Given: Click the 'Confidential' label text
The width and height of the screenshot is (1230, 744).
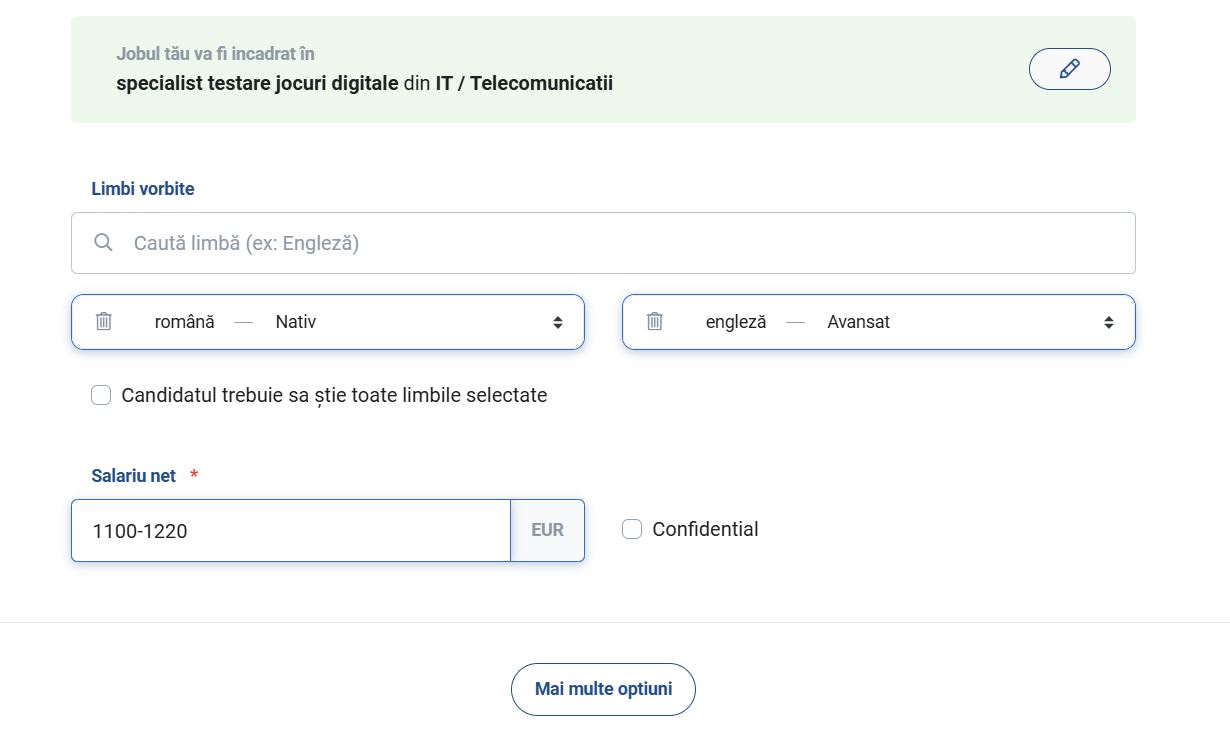Looking at the screenshot, I should pyautogui.click(x=705, y=529).
